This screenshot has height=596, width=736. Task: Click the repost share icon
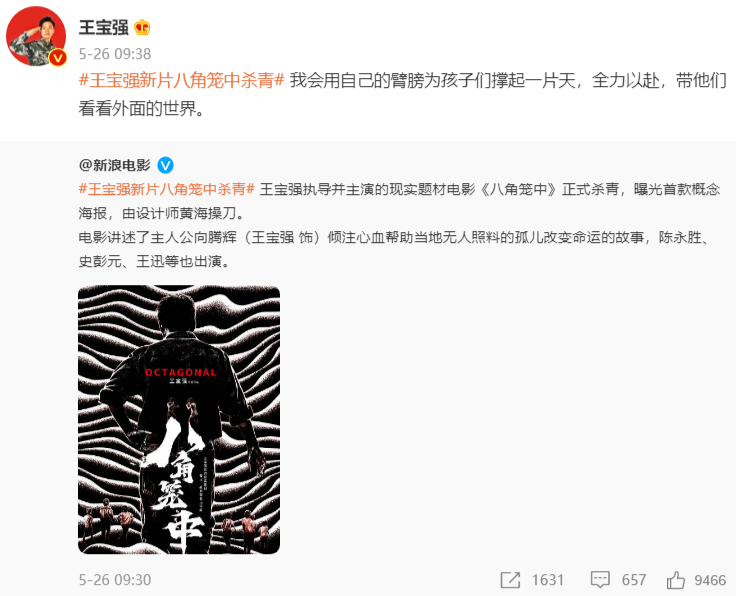510,580
